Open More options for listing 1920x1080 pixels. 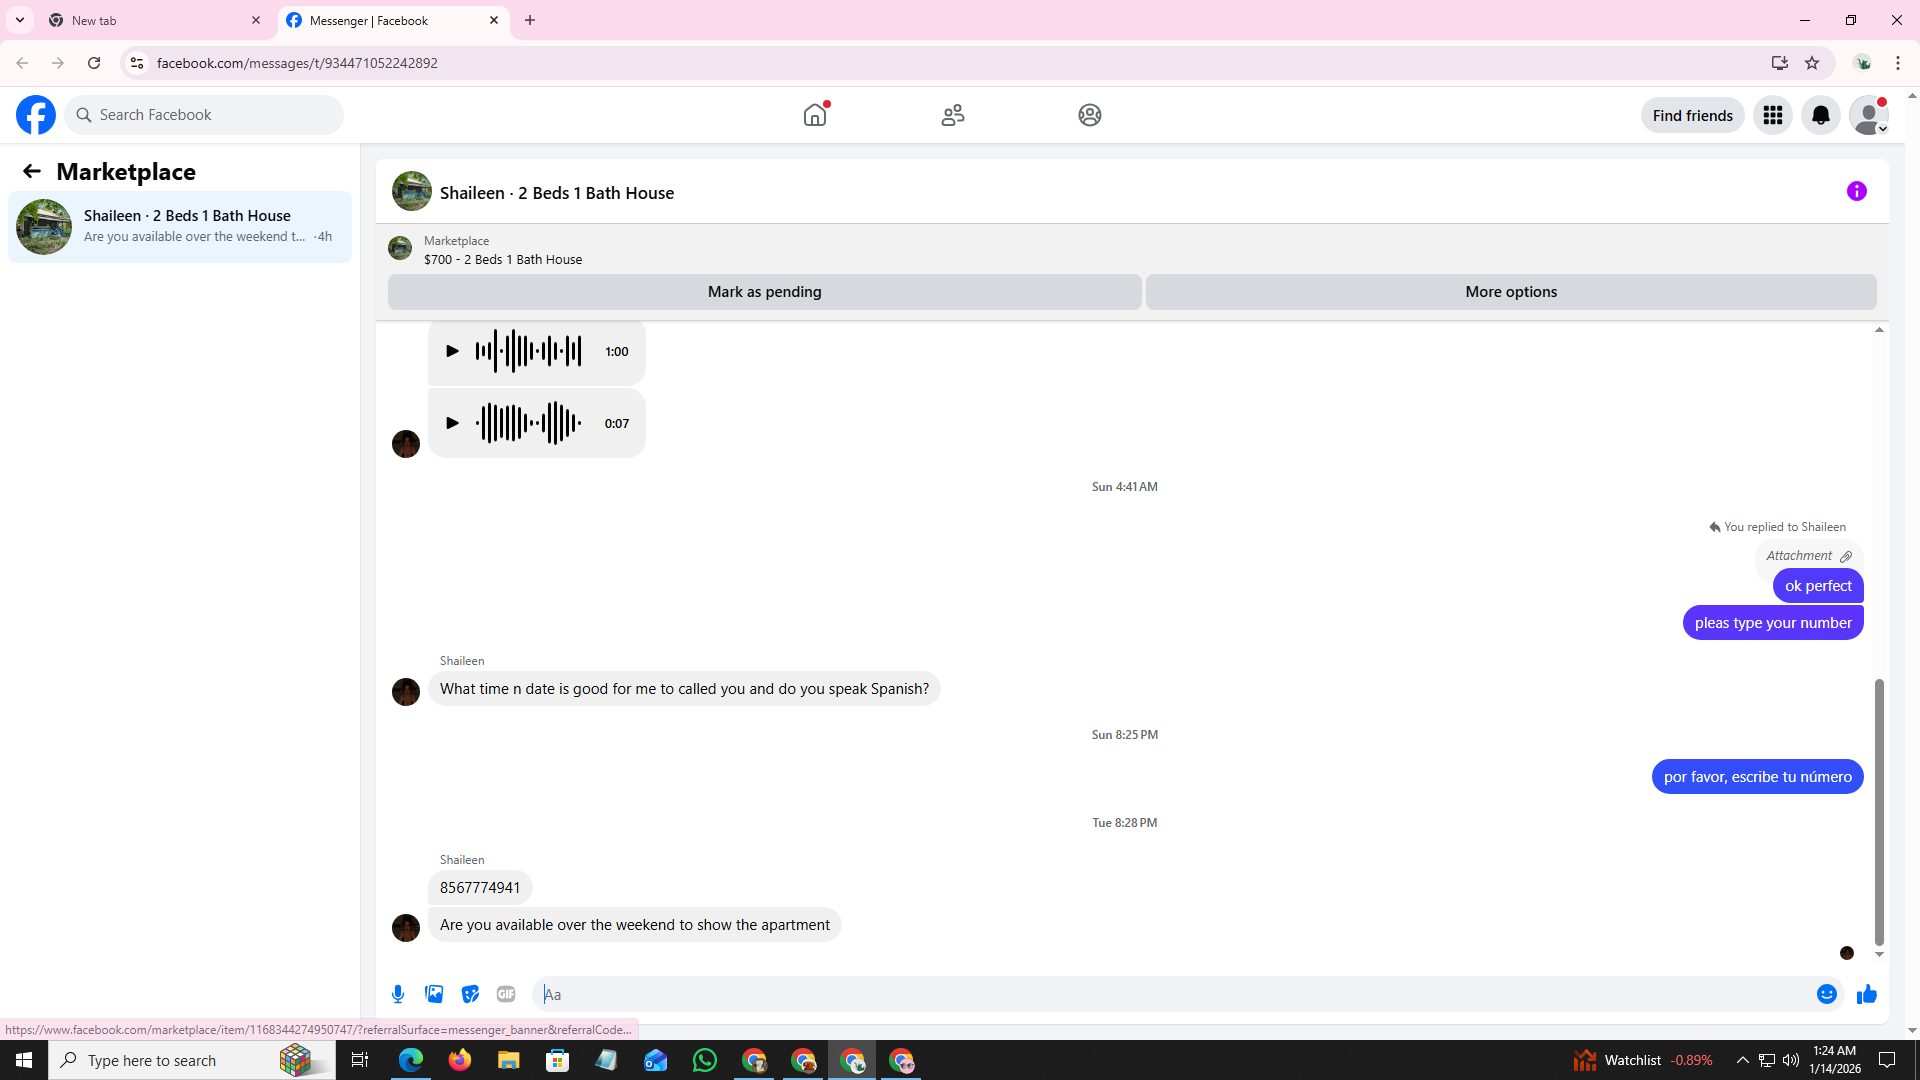(x=1510, y=292)
